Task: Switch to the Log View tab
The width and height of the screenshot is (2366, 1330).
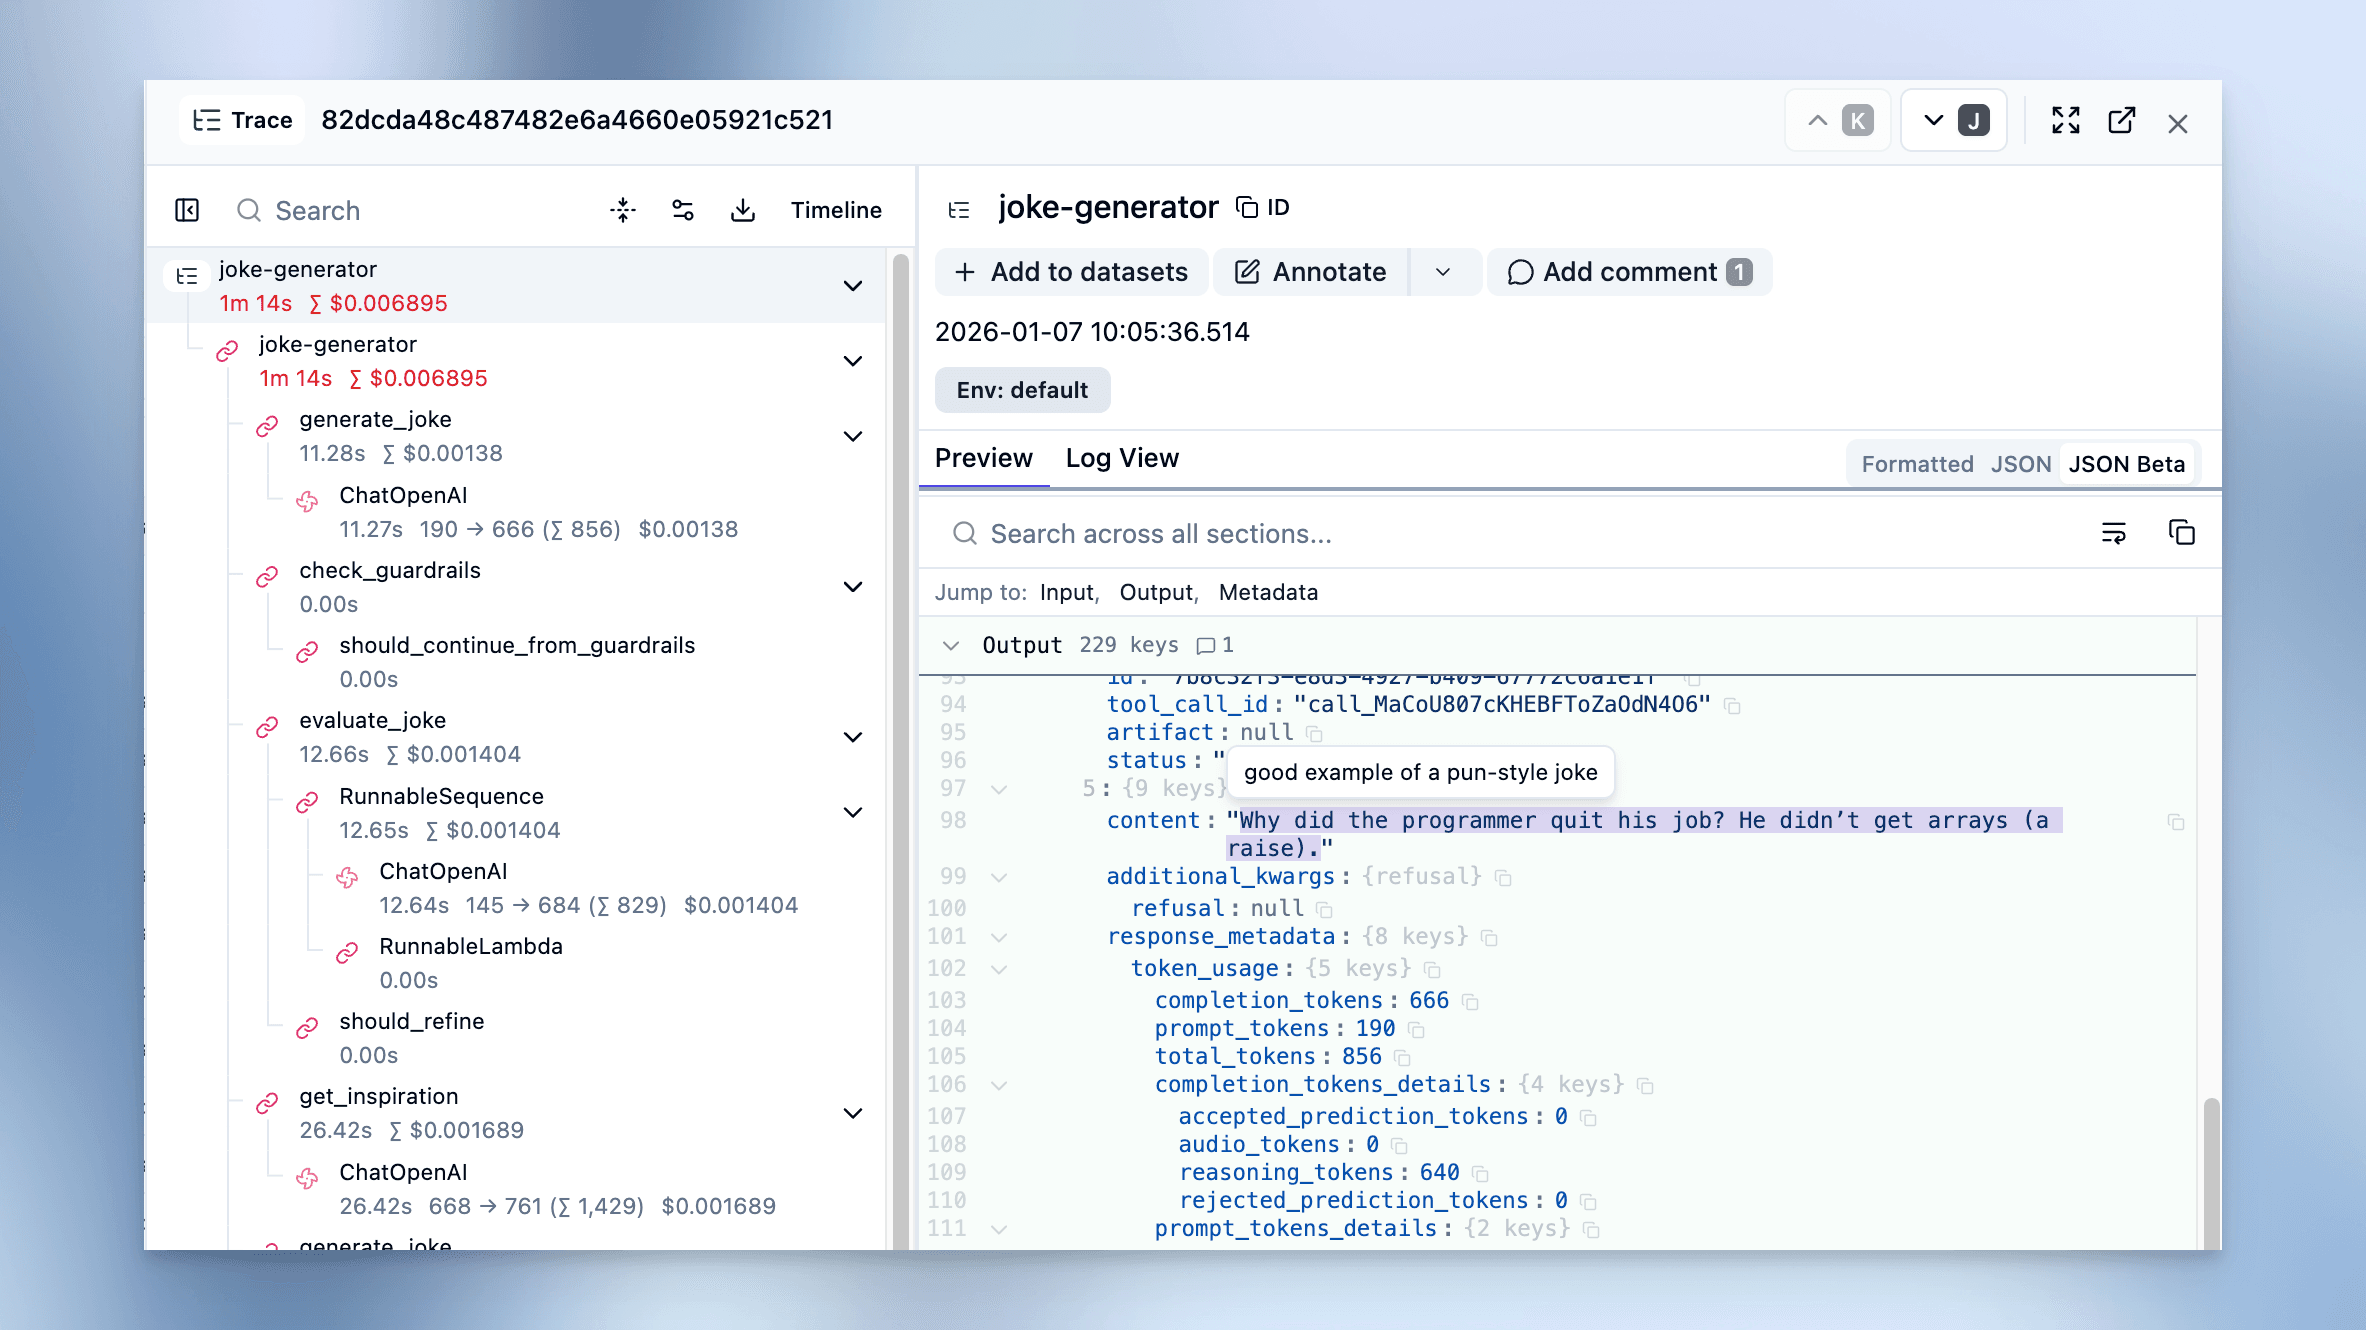Action: click(x=1122, y=458)
